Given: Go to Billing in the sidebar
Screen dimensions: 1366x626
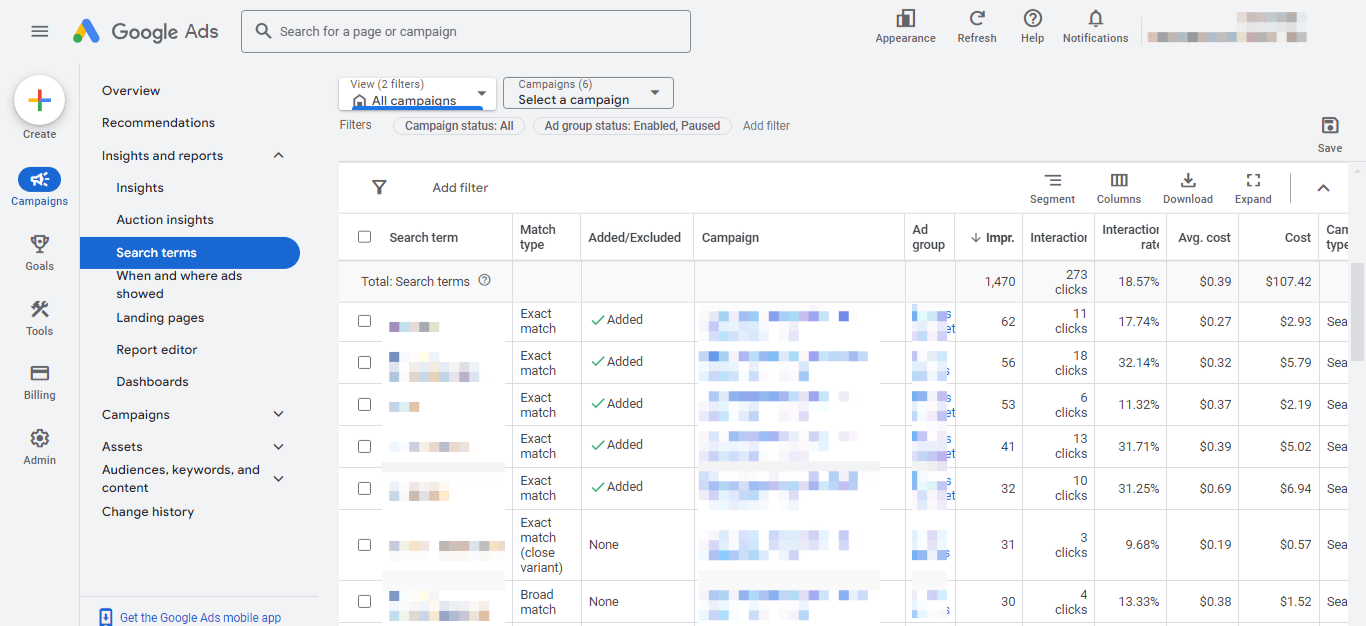Looking at the screenshot, I should [x=40, y=373].
